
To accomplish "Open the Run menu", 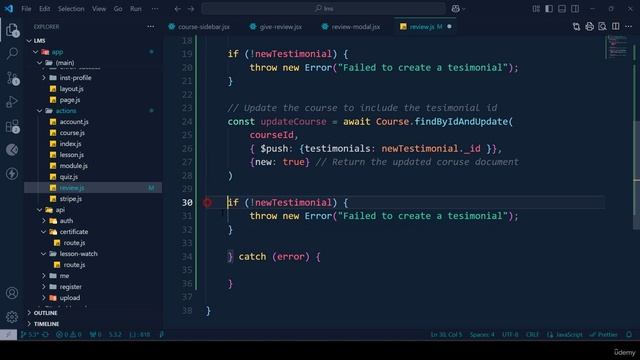I will [136, 9].
